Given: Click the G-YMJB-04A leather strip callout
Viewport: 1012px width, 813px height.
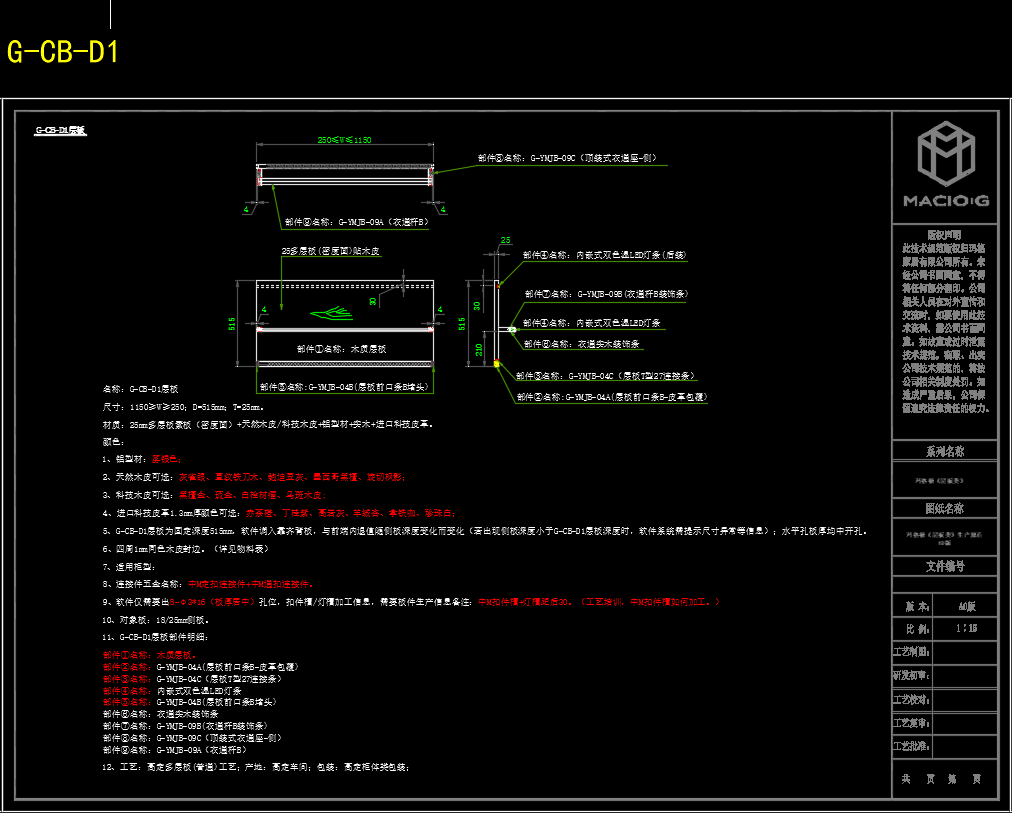Looking at the screenshot, I should (x=611, y=397).
